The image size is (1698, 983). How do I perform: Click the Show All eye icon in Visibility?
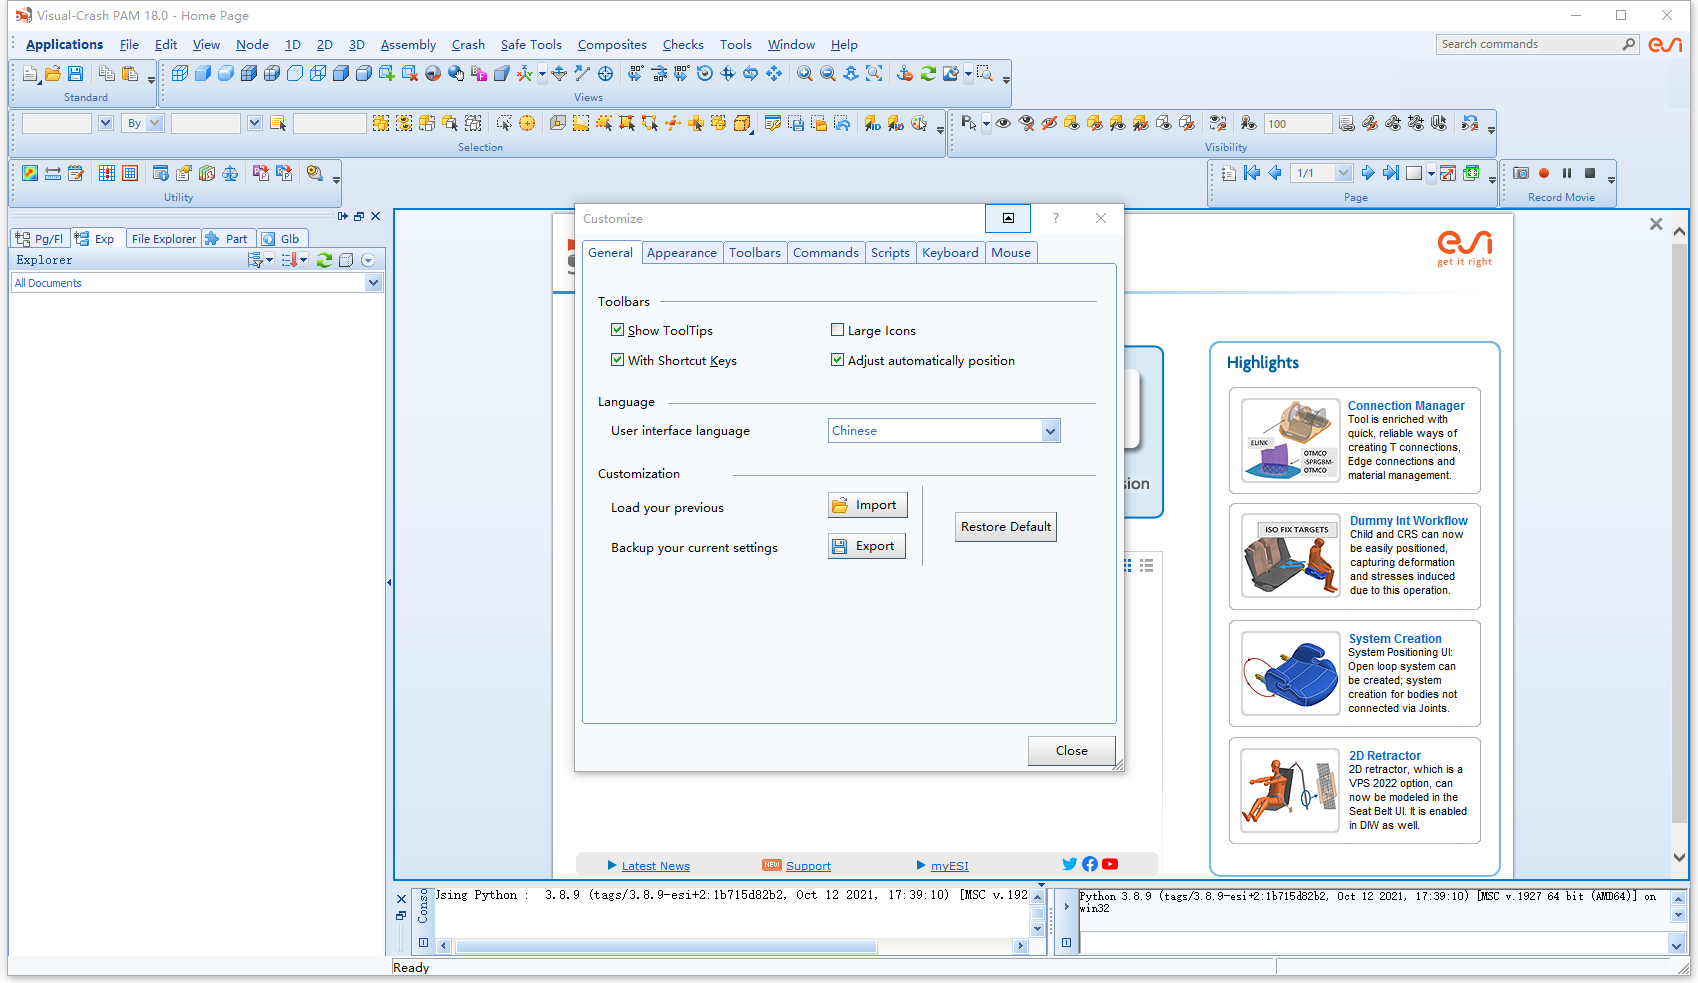pyautogui.click(x=1003, y=123)
